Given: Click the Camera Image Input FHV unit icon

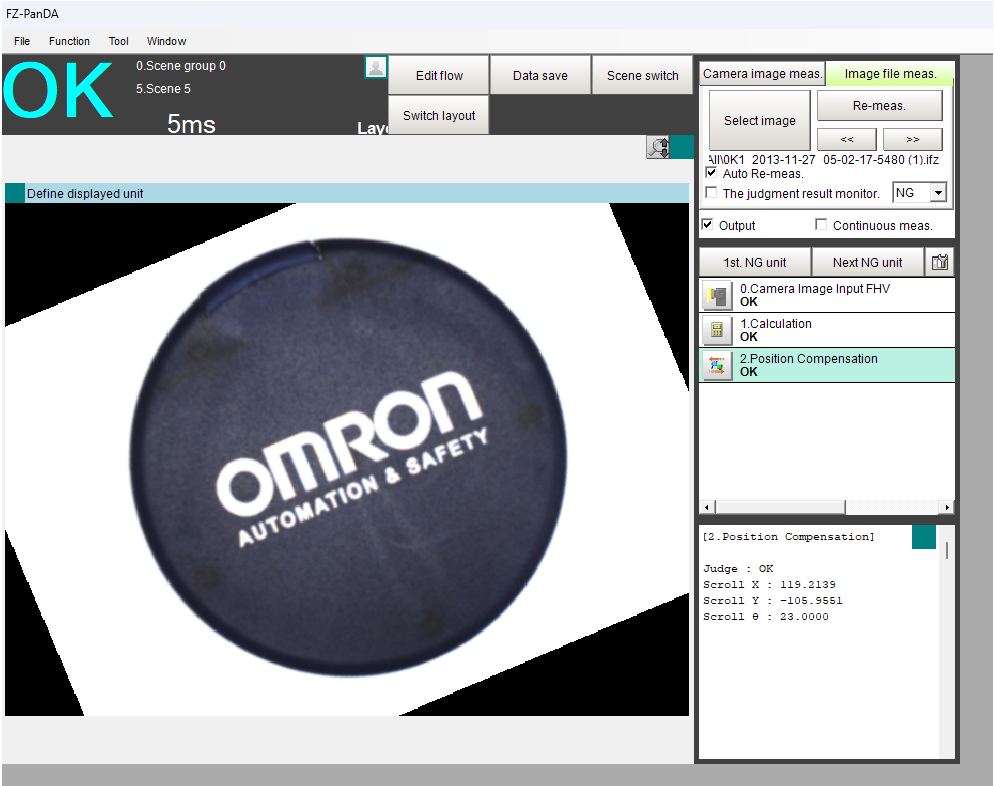Looking at the screenshot, I should (x=717, y=296).
